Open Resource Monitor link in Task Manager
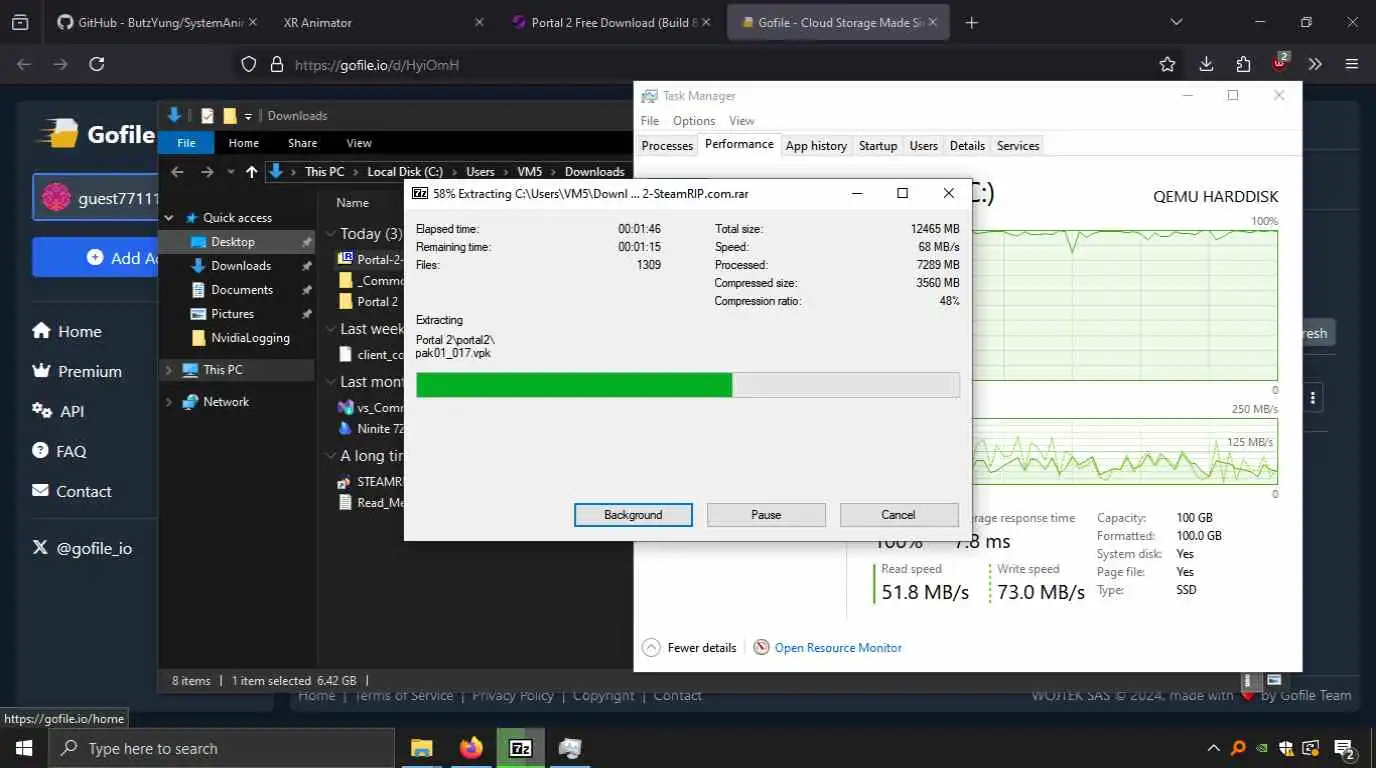Image resolution: width=1376 pixels, height=768 pixels. 838,648
